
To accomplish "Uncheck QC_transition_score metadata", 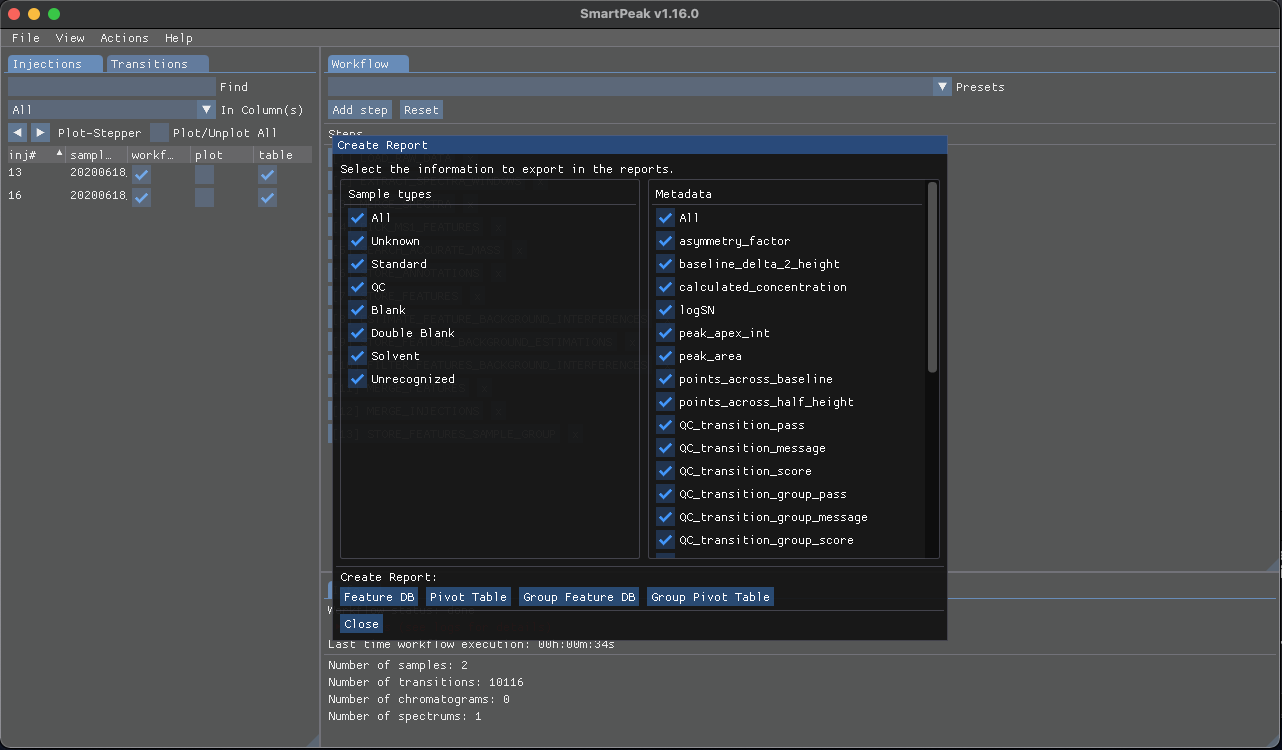I will click(x=665, y=471).
